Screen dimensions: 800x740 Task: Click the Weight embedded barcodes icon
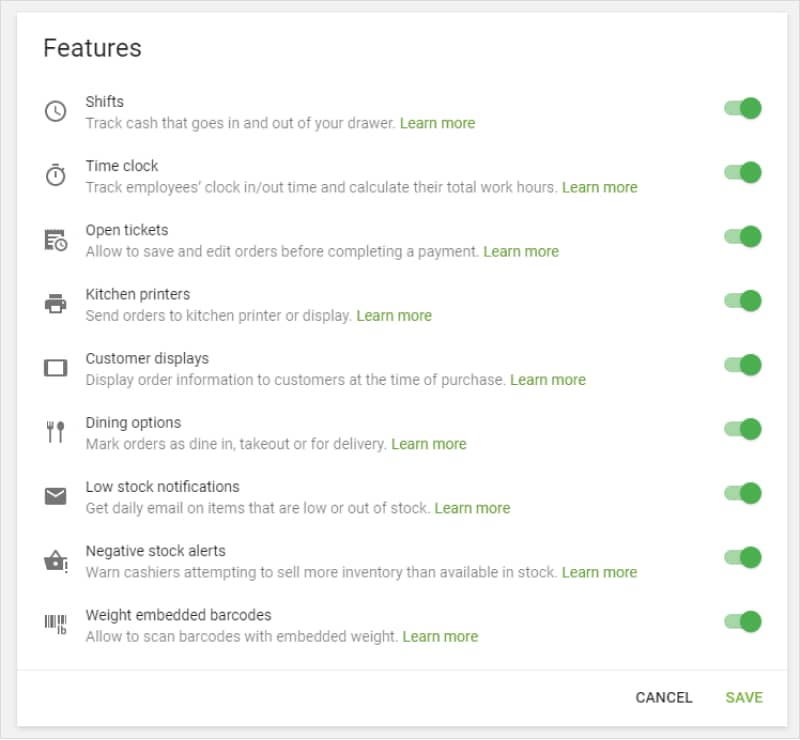click(56, 622)
